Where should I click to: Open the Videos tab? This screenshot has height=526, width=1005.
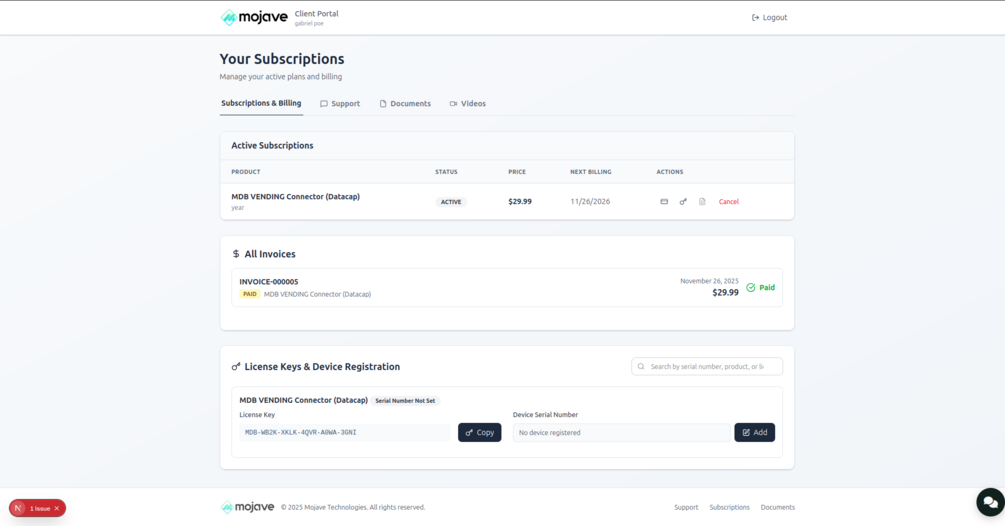468,104
